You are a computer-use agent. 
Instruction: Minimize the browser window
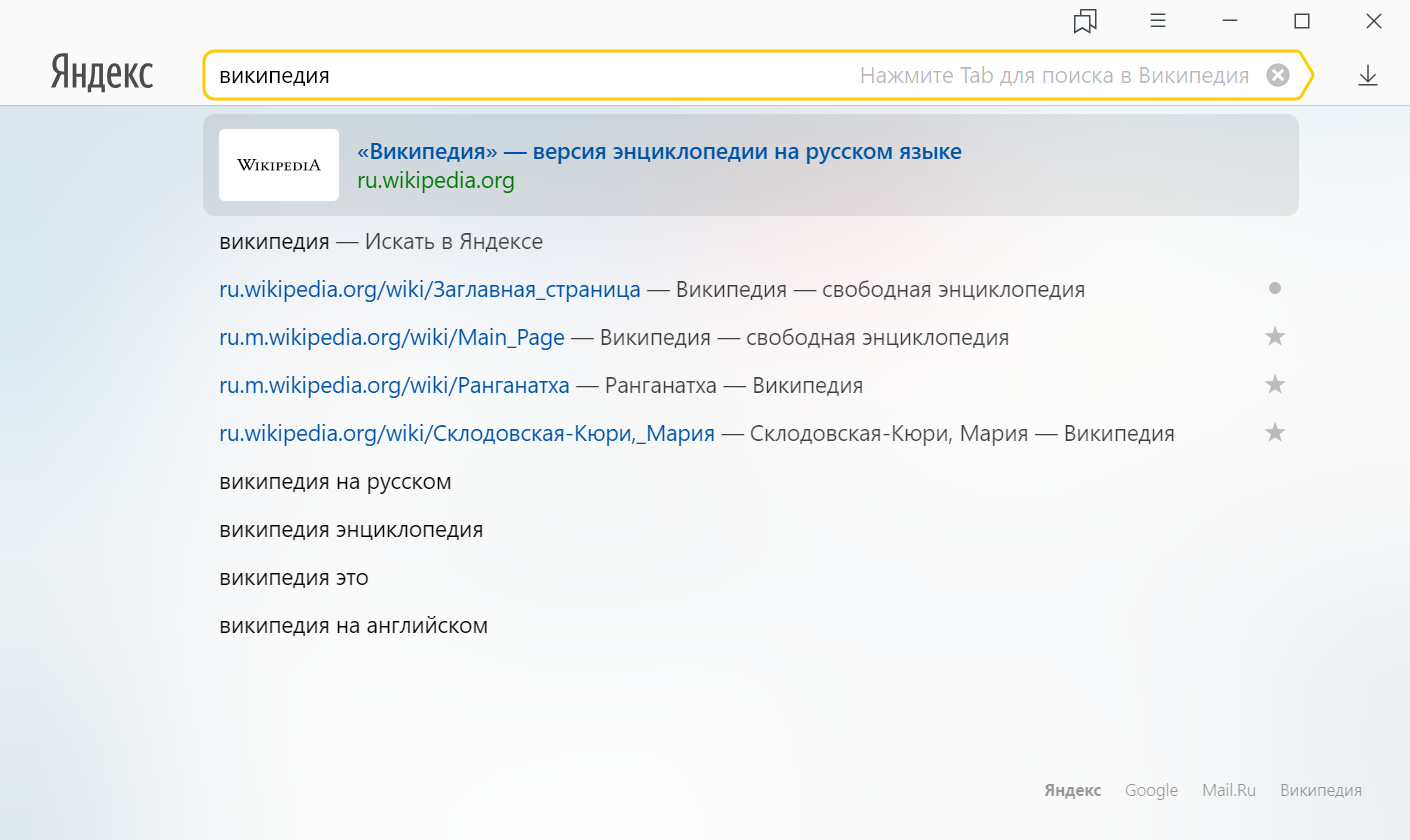tap(1229, 21)
